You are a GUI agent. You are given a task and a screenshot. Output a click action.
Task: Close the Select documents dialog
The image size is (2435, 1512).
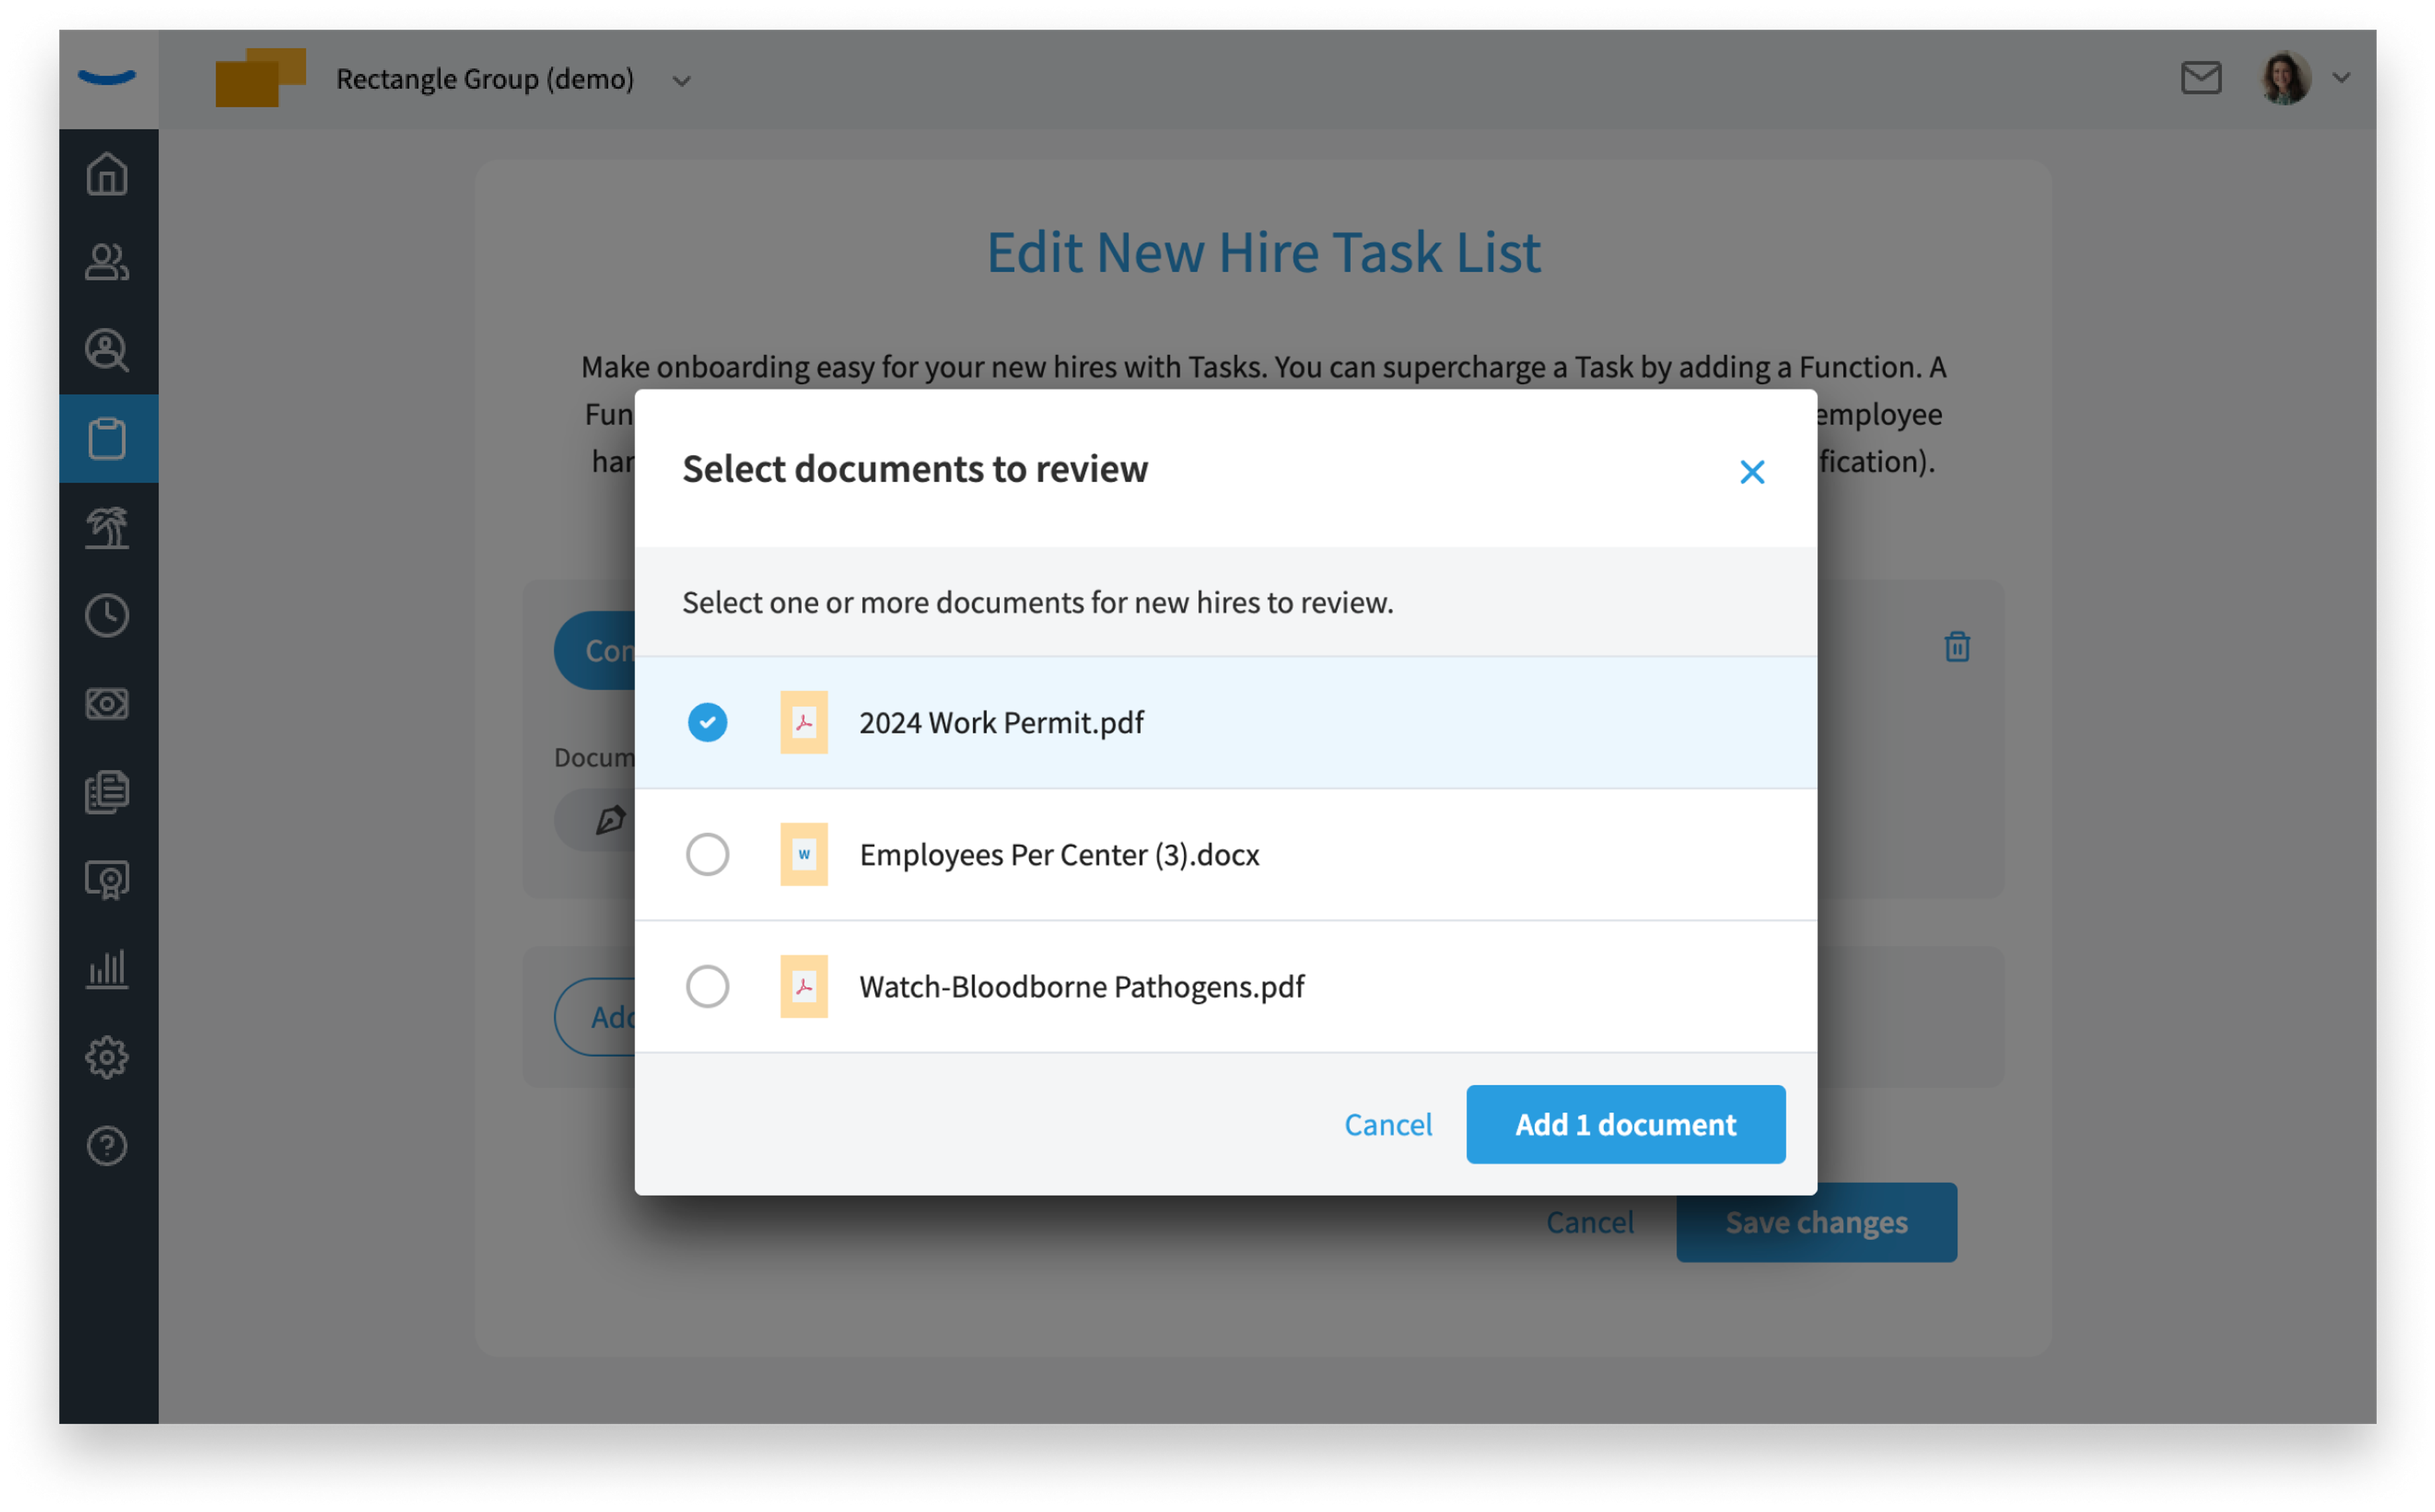click(x=1751, y=471)
